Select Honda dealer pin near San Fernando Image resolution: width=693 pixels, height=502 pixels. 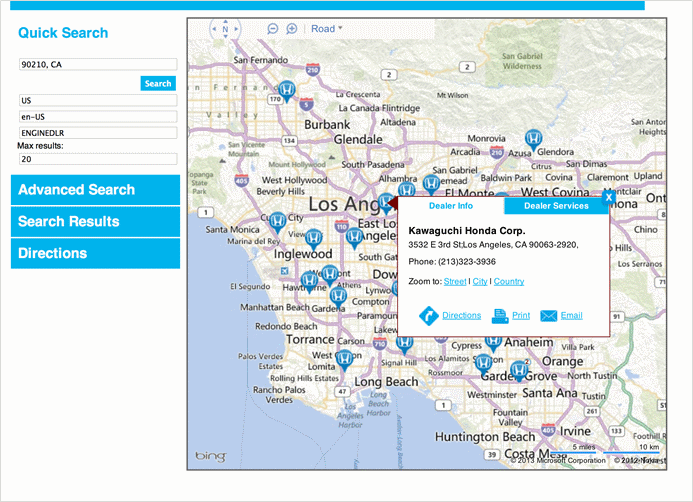pyautogui.click(x=285, y=91)
